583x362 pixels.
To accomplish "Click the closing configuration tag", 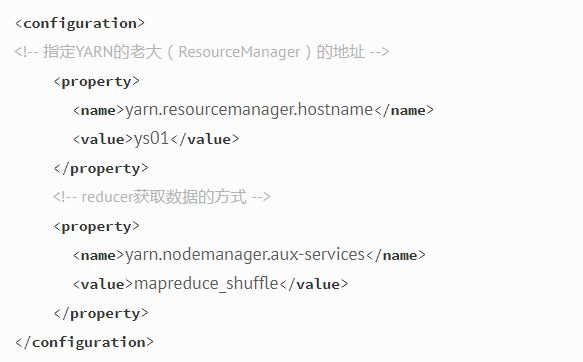I will (x=84, y=342).
